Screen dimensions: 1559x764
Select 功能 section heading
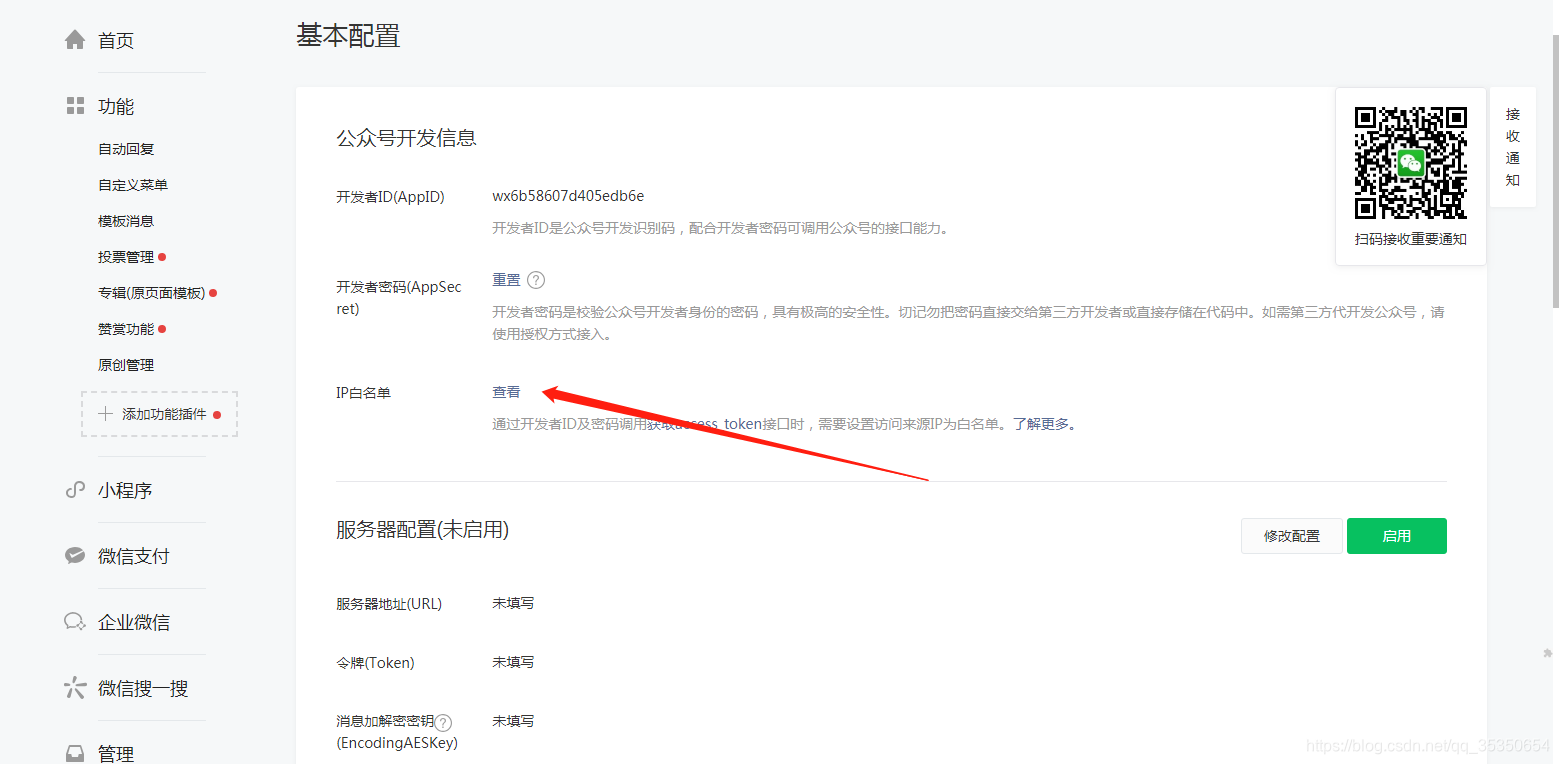pyautogui.click(x=116, y=106)
